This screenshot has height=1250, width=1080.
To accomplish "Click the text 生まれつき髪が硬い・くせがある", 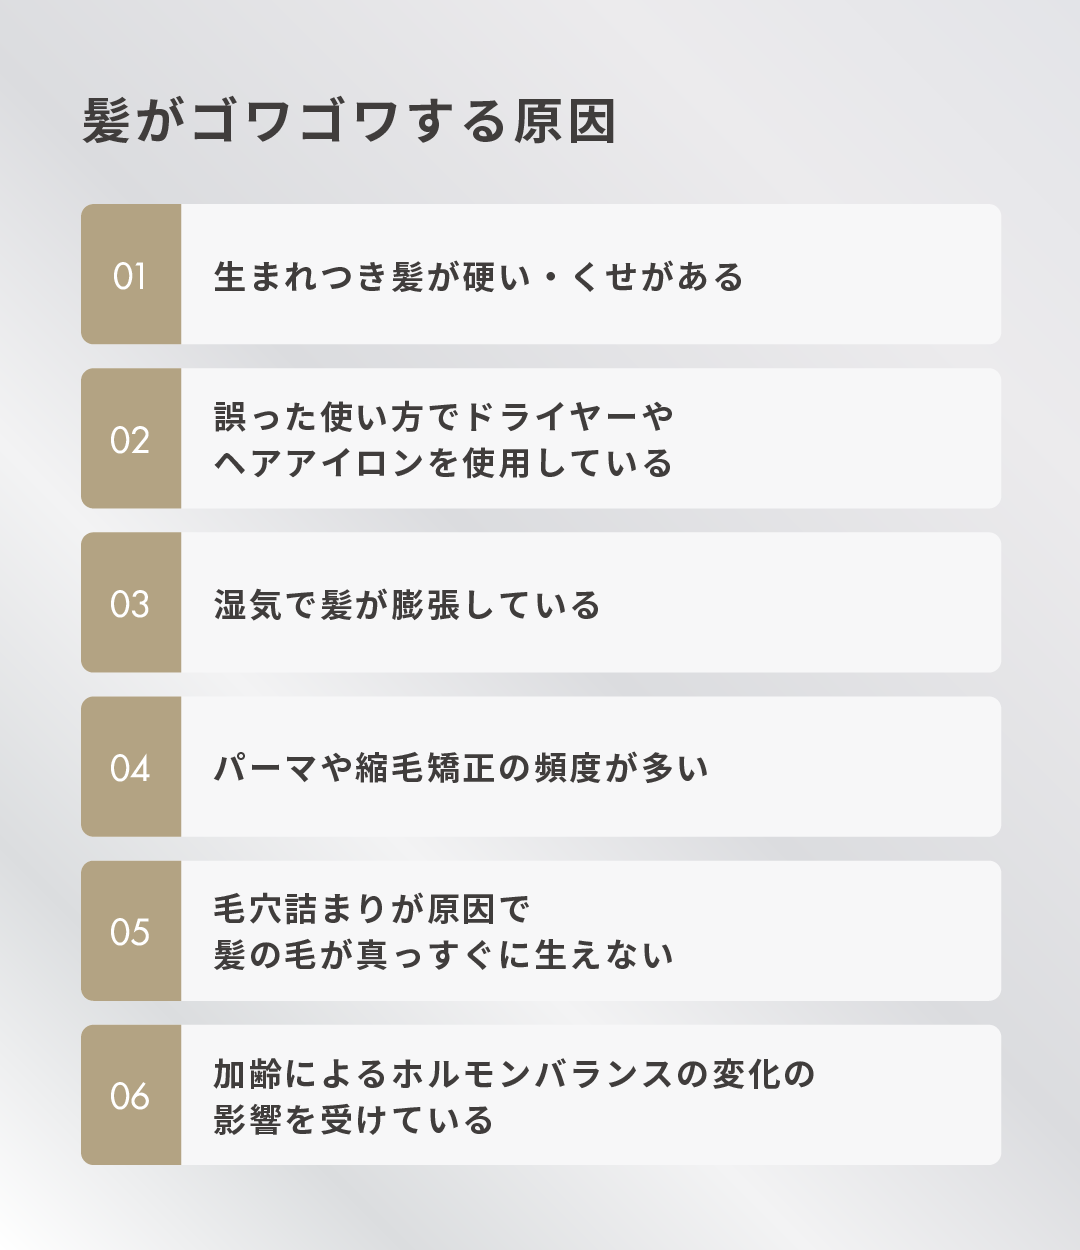I will 479,276.
